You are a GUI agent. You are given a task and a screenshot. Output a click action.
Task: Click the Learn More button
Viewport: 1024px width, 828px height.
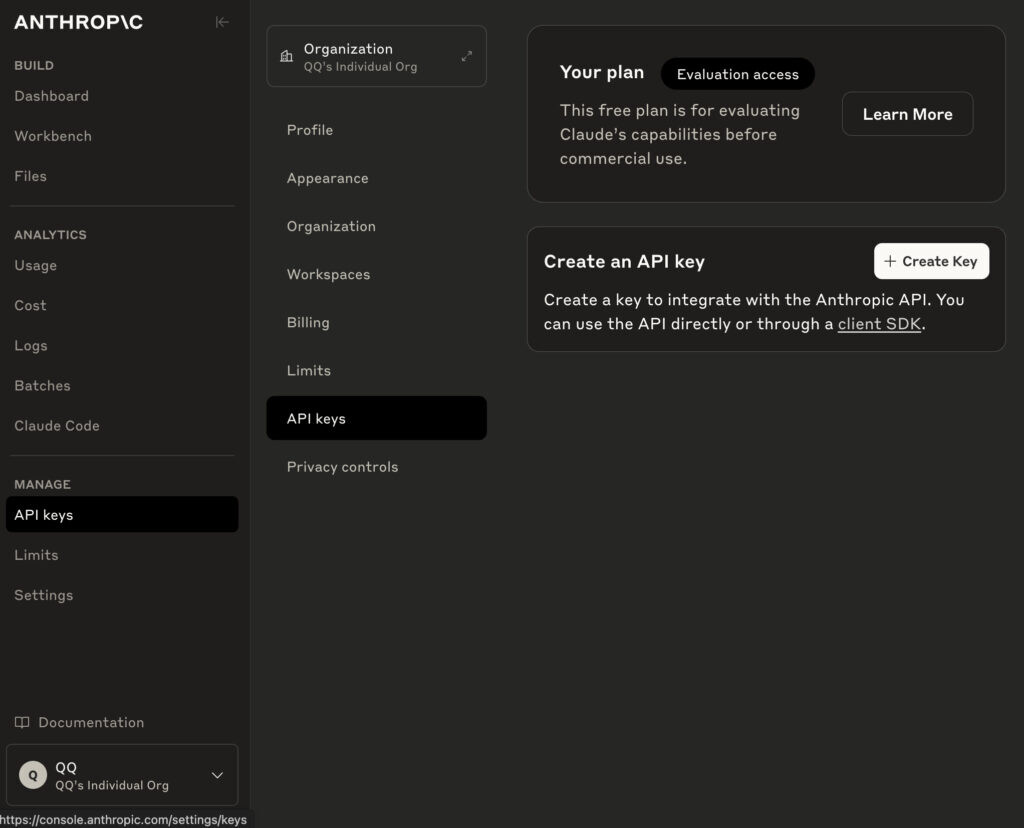(x=906, y=114)
